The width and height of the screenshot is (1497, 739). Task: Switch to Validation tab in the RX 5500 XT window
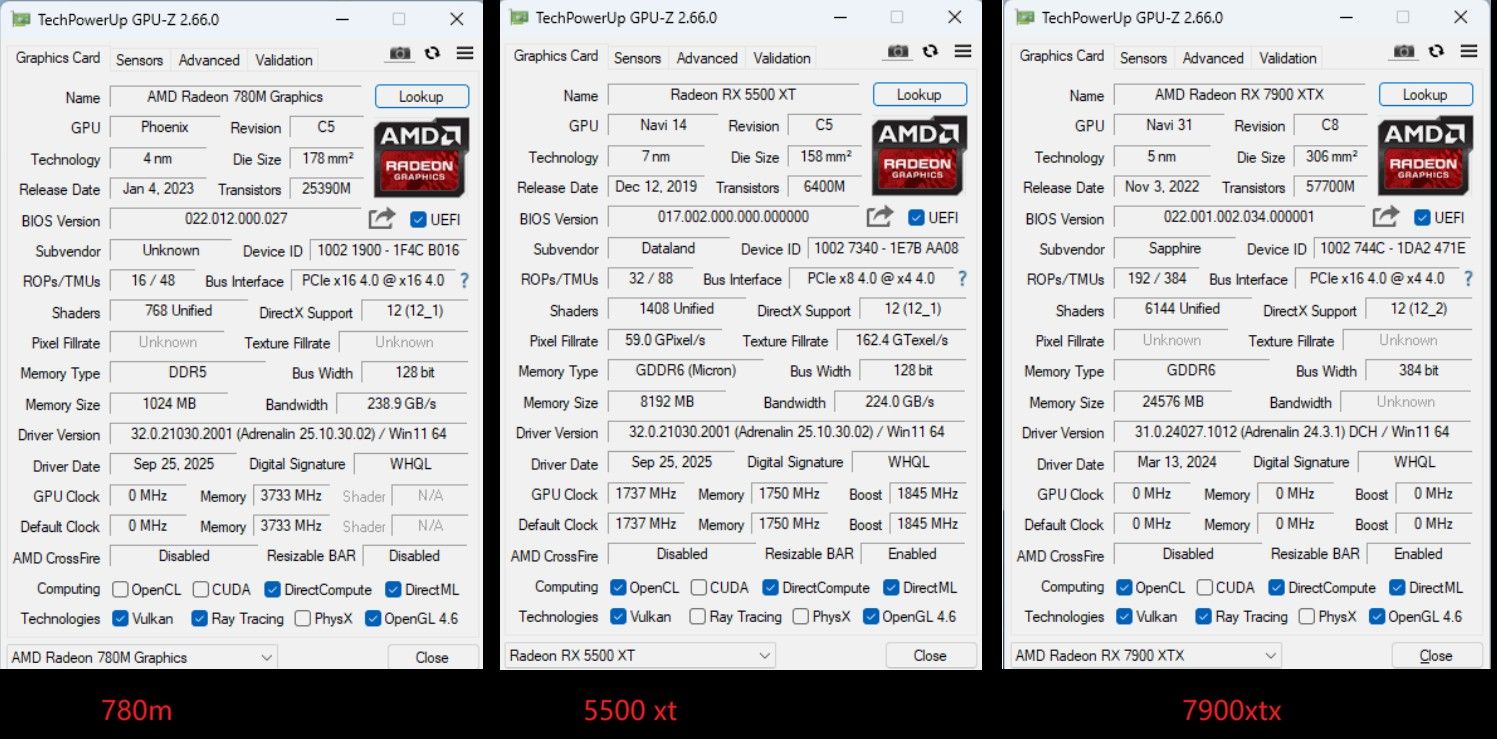(x=782, y=58)
